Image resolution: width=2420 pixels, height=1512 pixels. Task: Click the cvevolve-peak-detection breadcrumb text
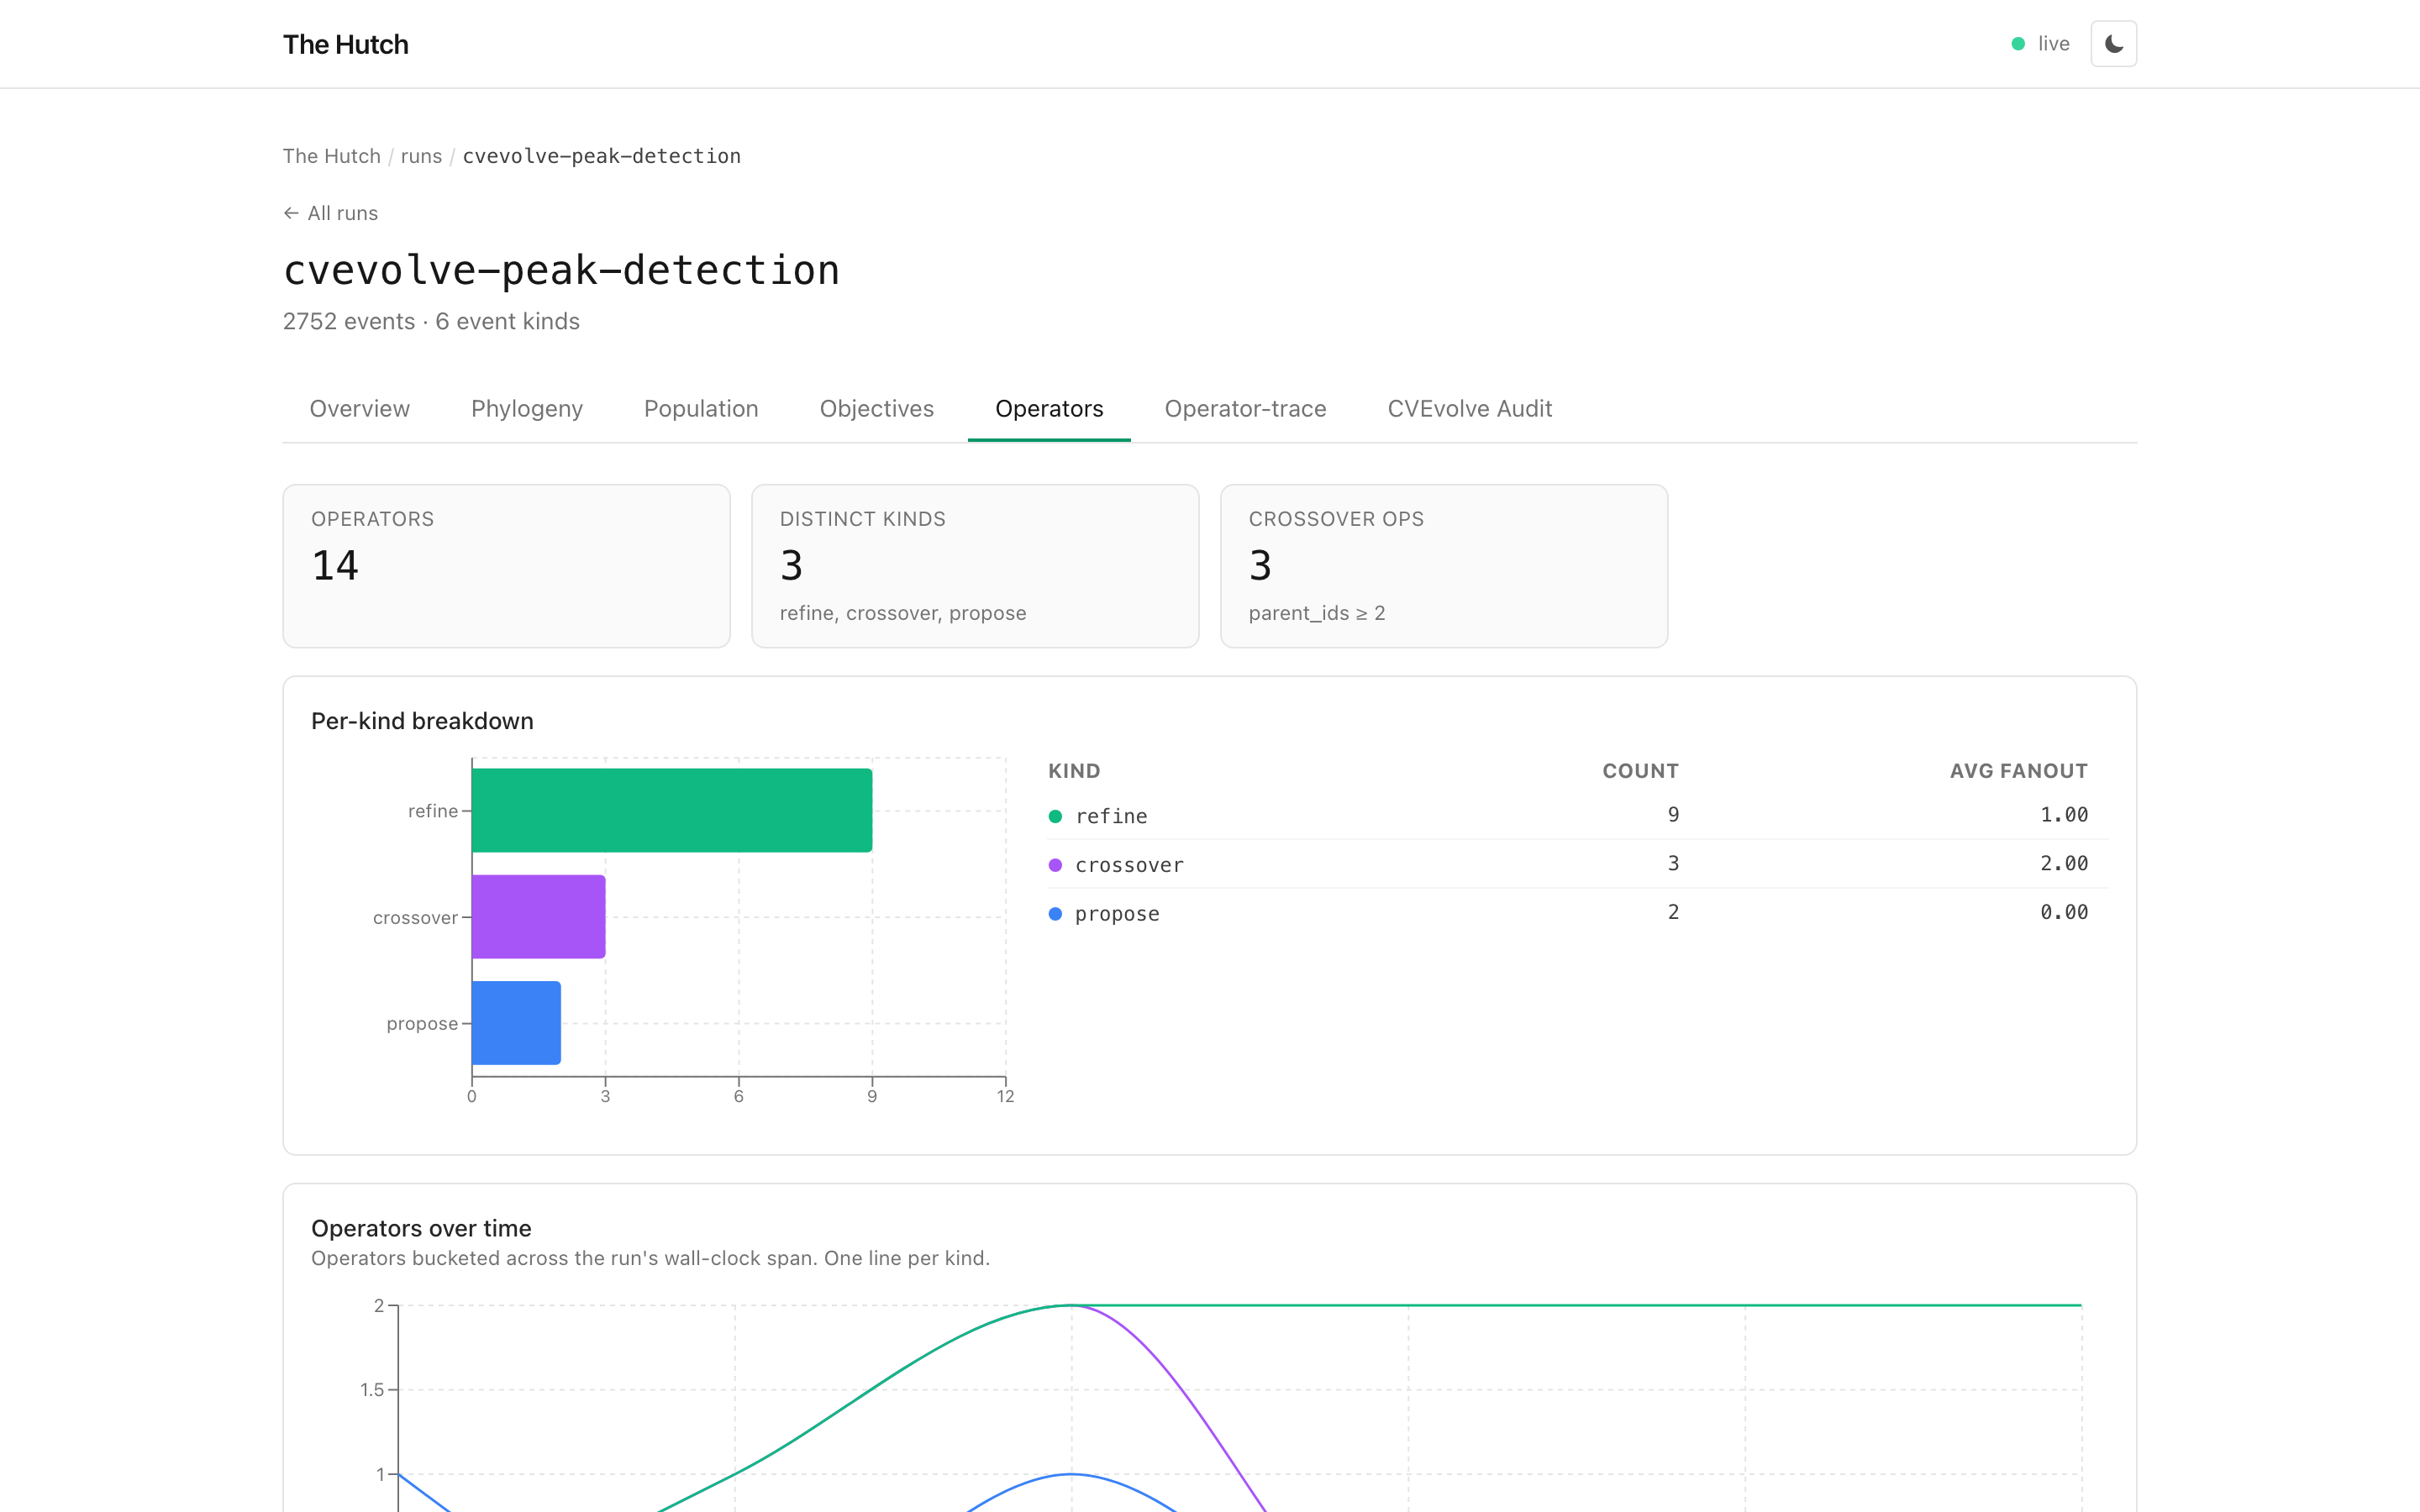click(601, 156)
